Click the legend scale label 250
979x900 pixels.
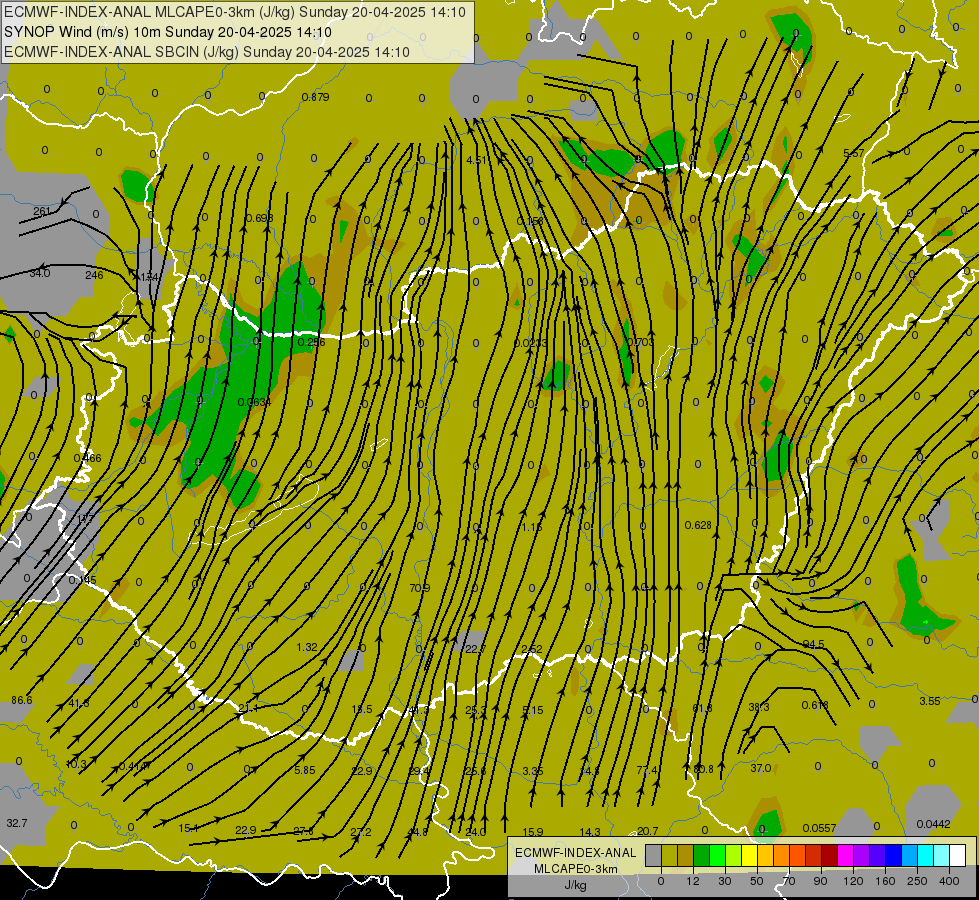(x=917, y=881)
